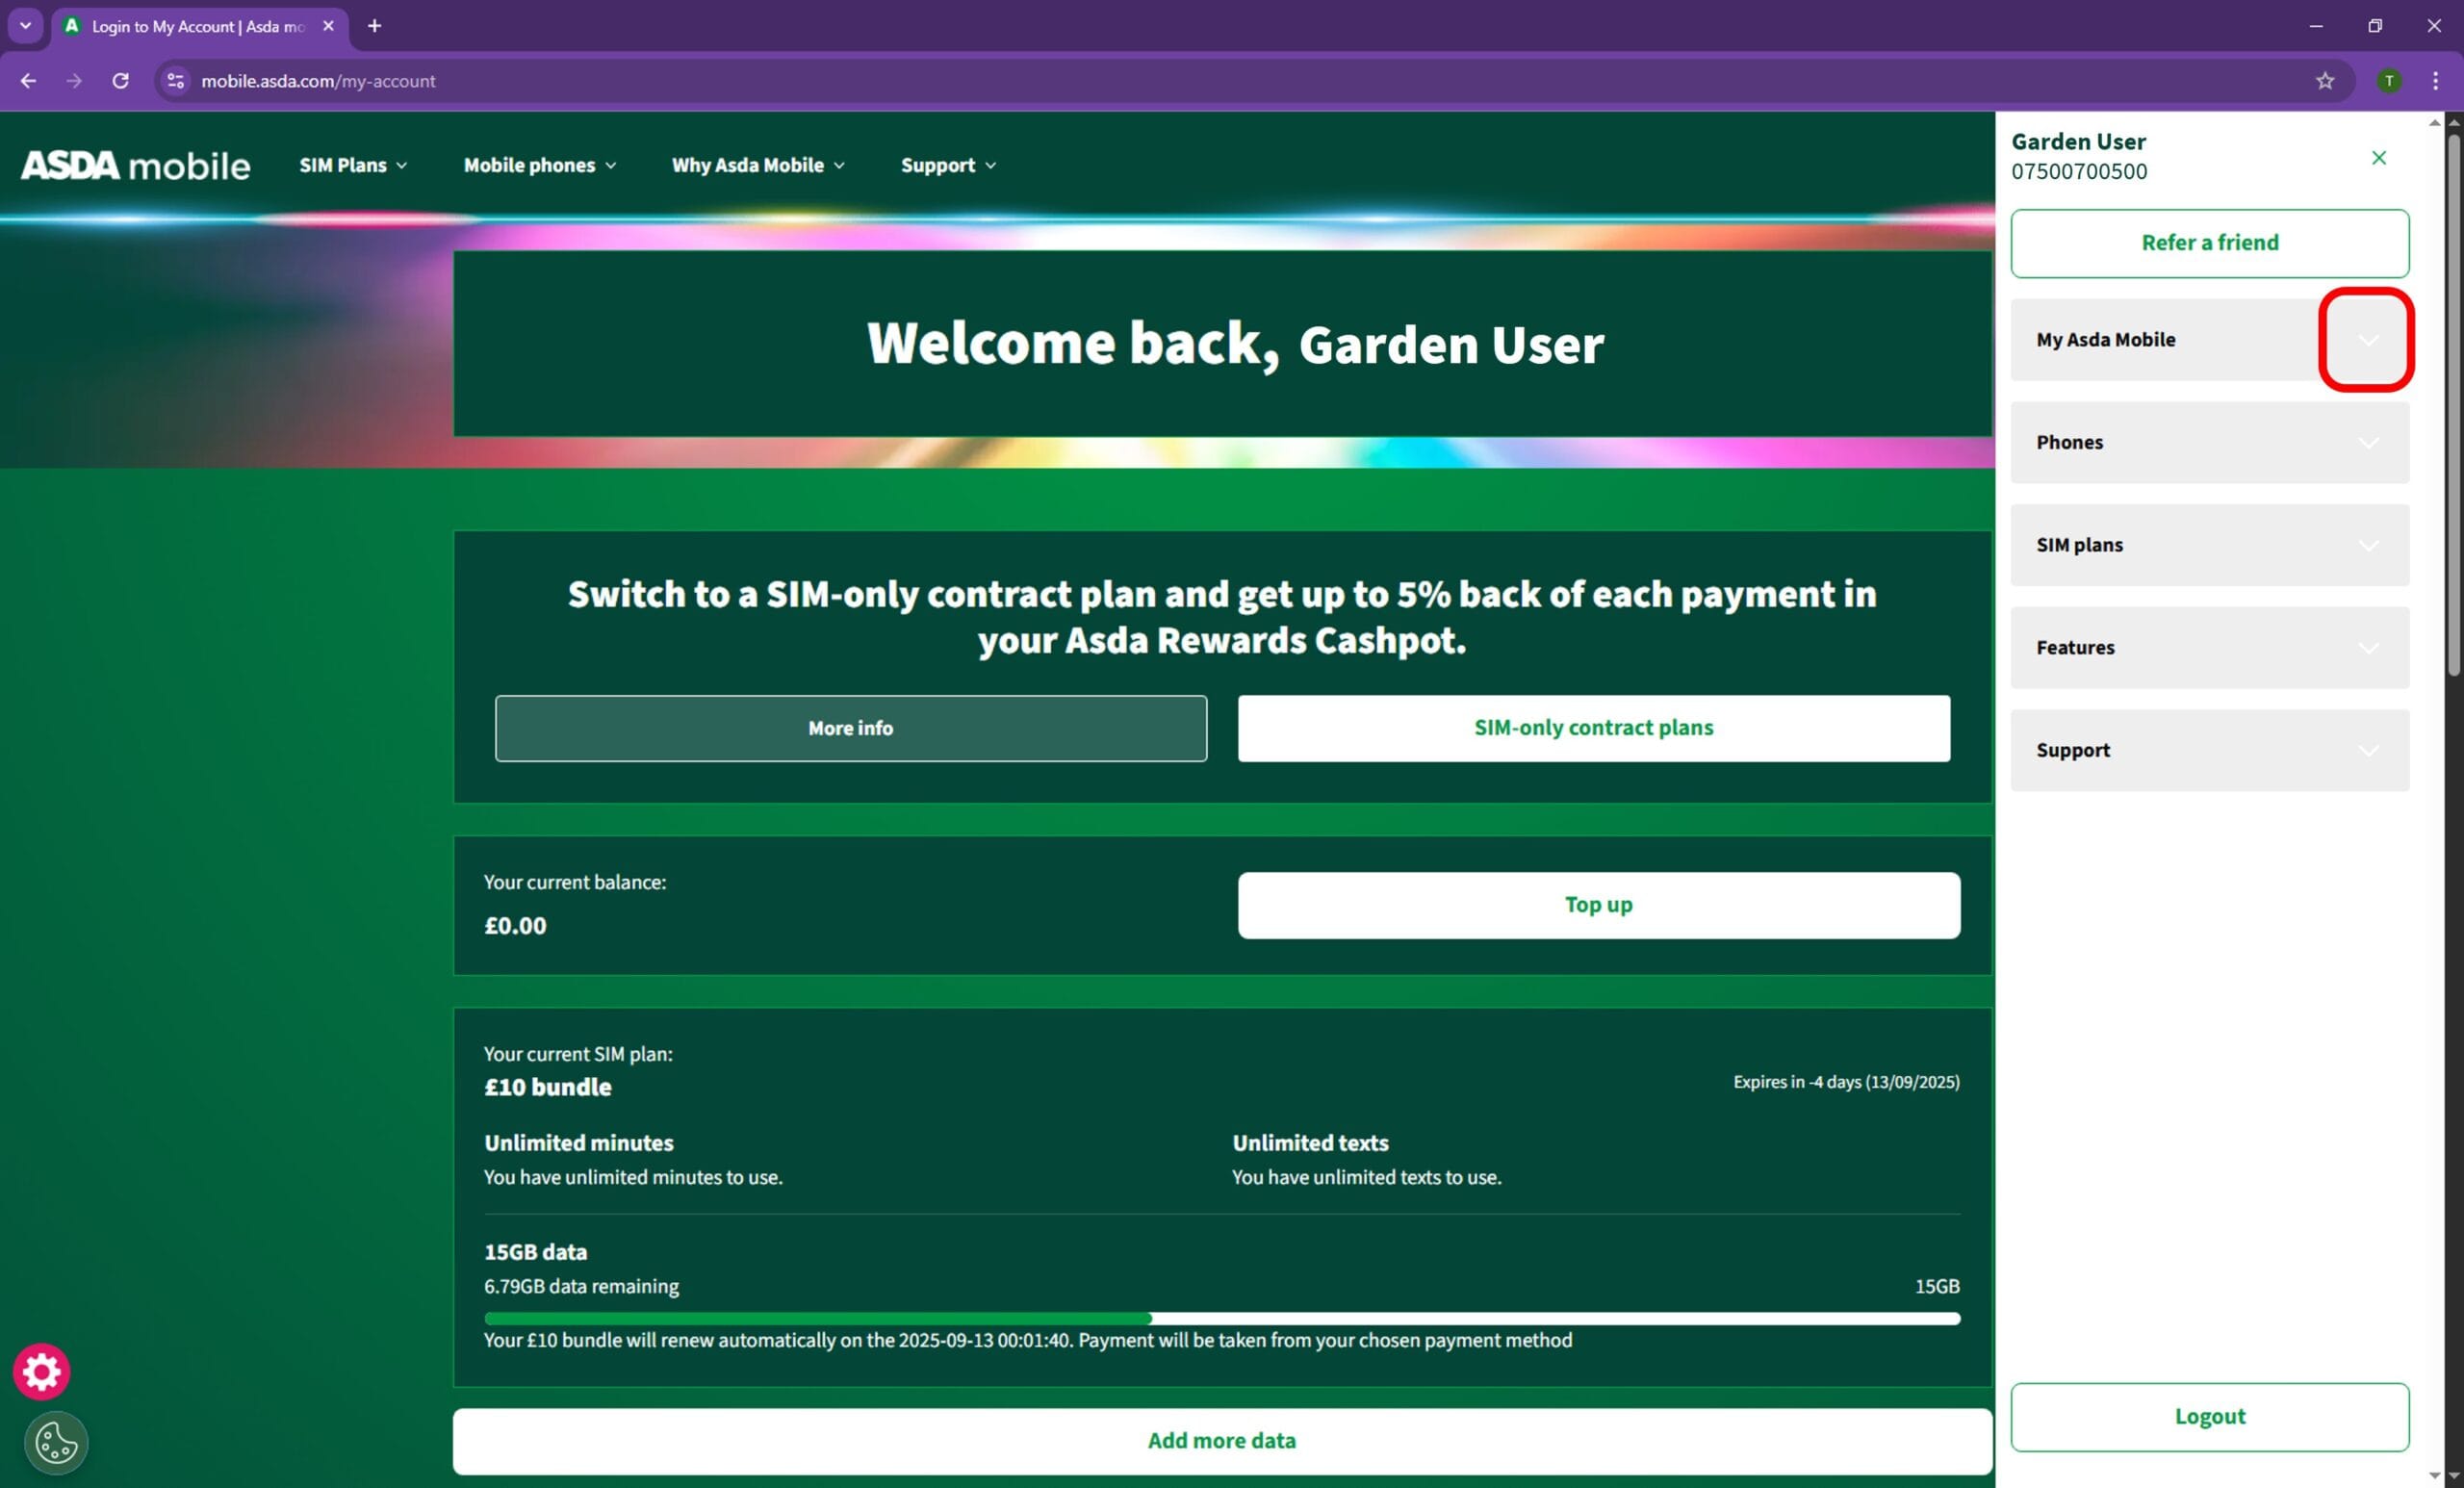
Task: Click the Refer a friend button
Action: click(2209, 243)
